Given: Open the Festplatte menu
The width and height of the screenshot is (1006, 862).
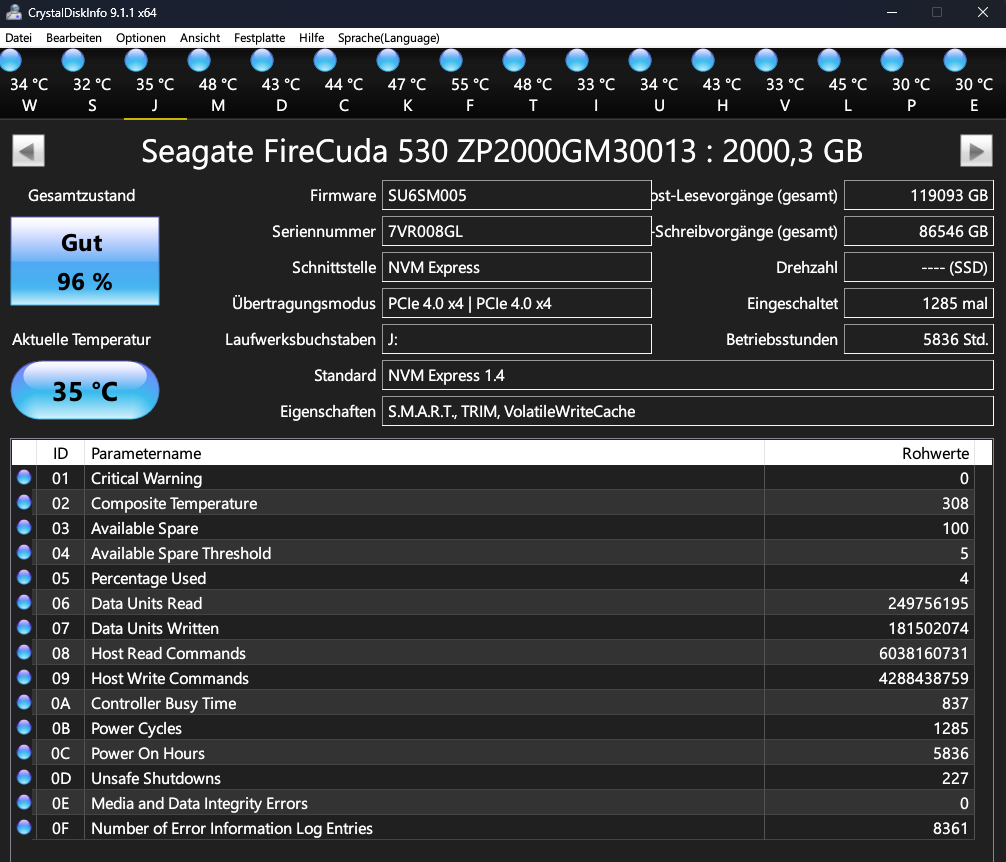Looking at the screenshot, I should (259, 38).
